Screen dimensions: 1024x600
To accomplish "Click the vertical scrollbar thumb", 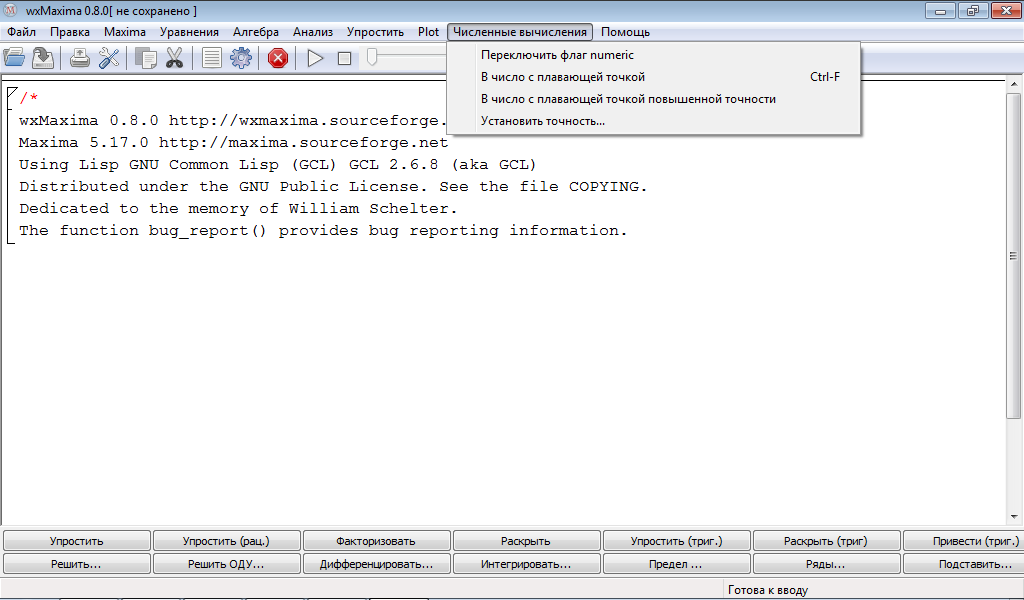I will click(x=1014, y=255).
